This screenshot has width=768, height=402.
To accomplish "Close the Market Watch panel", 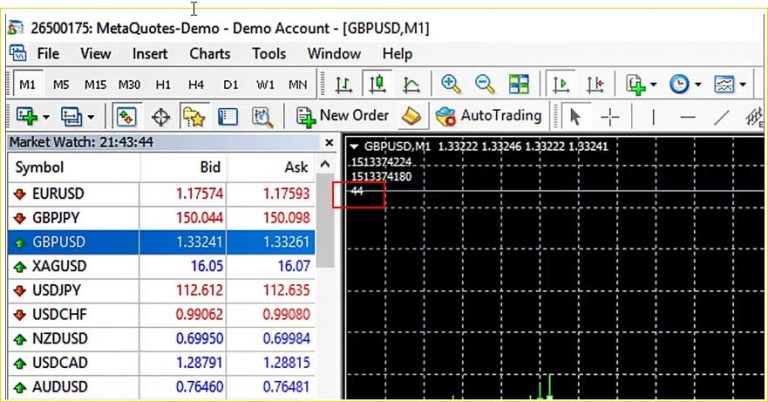I will [329, 142].
